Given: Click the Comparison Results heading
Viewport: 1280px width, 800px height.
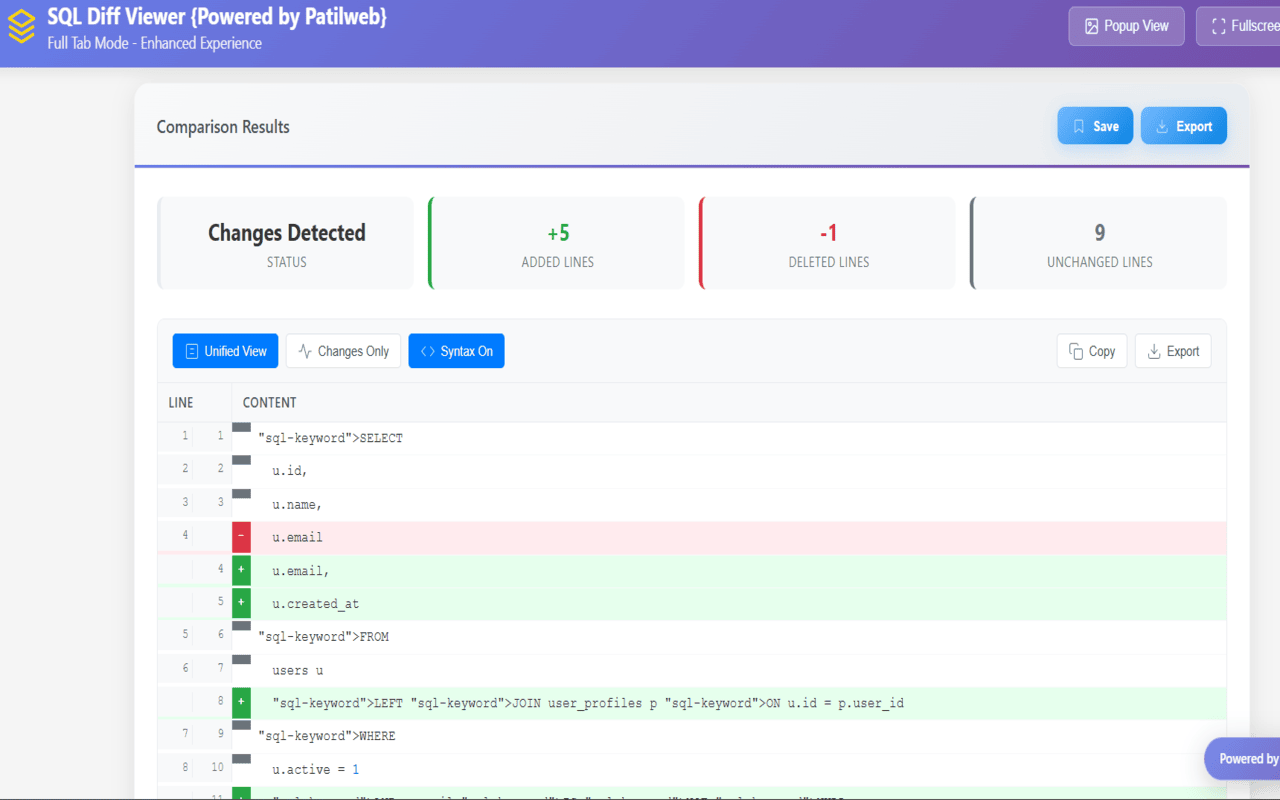Looking at the screenshot, I should coord(223,127).
